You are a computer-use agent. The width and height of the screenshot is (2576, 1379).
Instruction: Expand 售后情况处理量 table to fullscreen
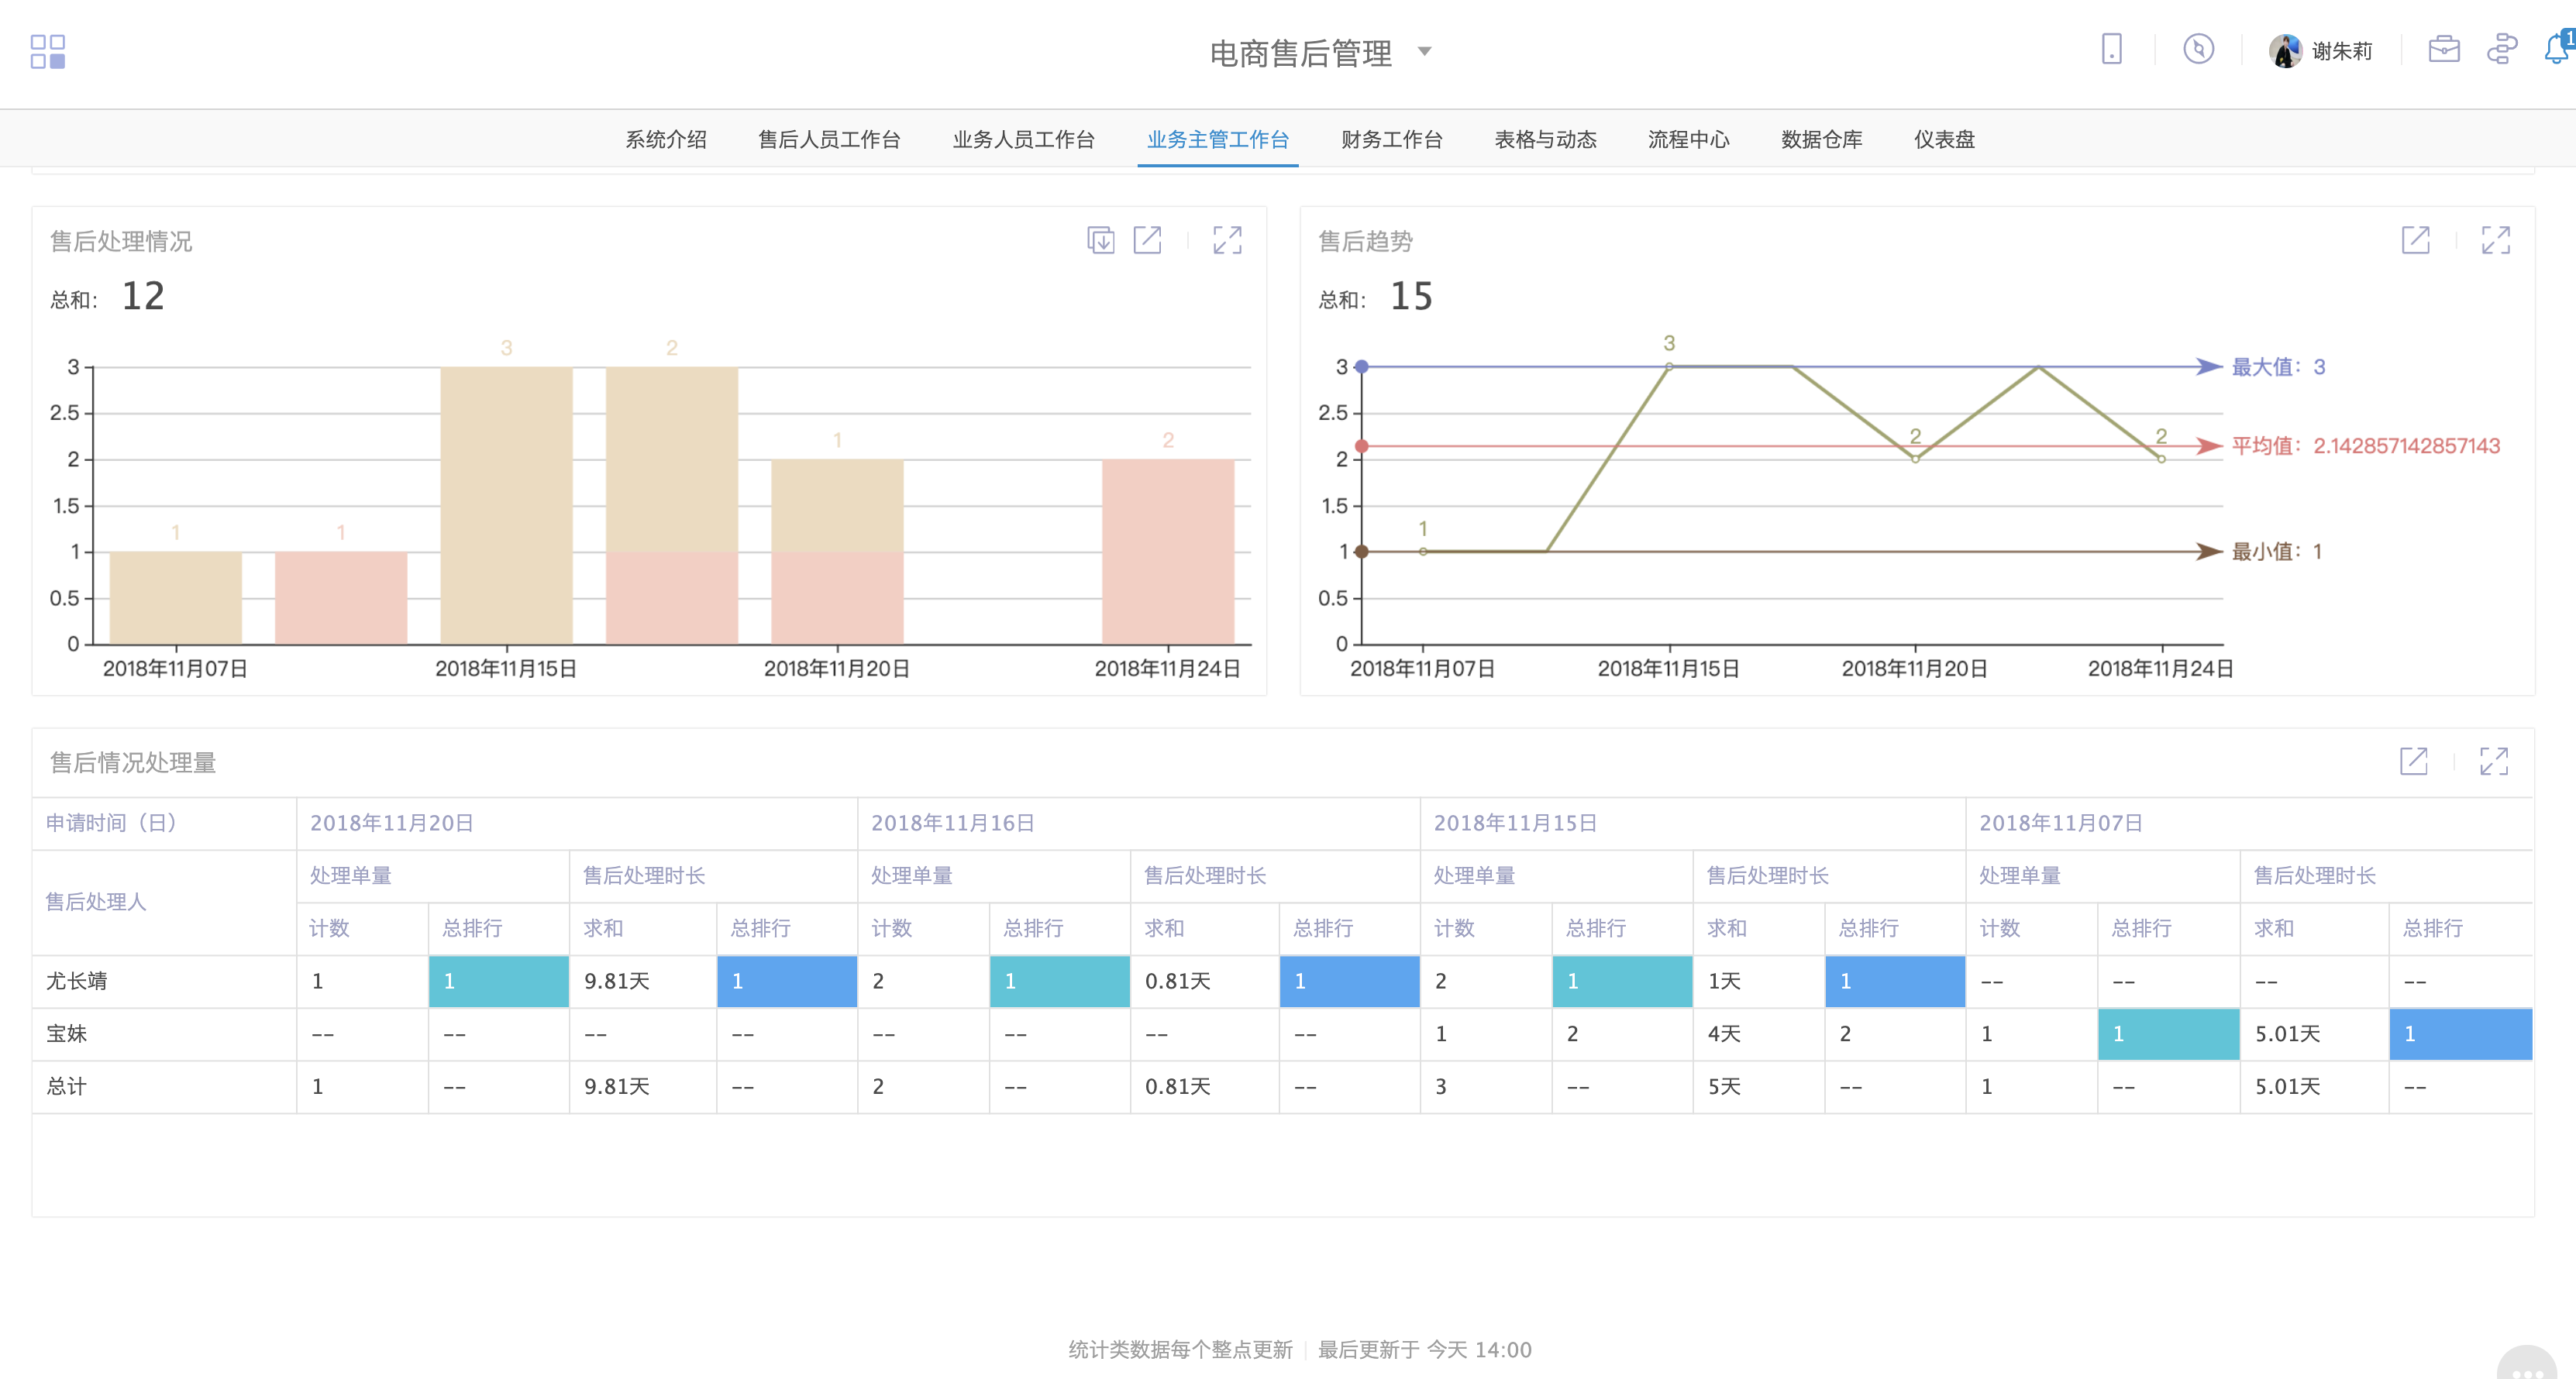click(x=2493, y=761)
